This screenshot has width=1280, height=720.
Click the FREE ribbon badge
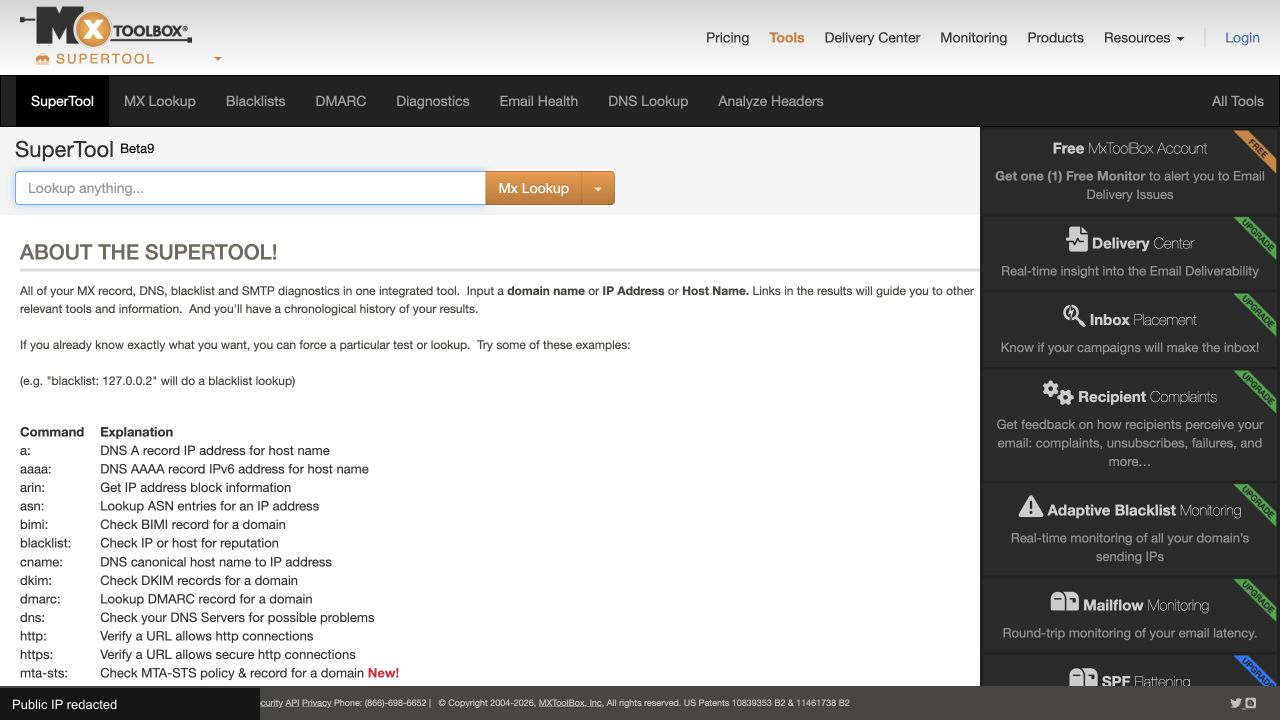[1258, 150]
